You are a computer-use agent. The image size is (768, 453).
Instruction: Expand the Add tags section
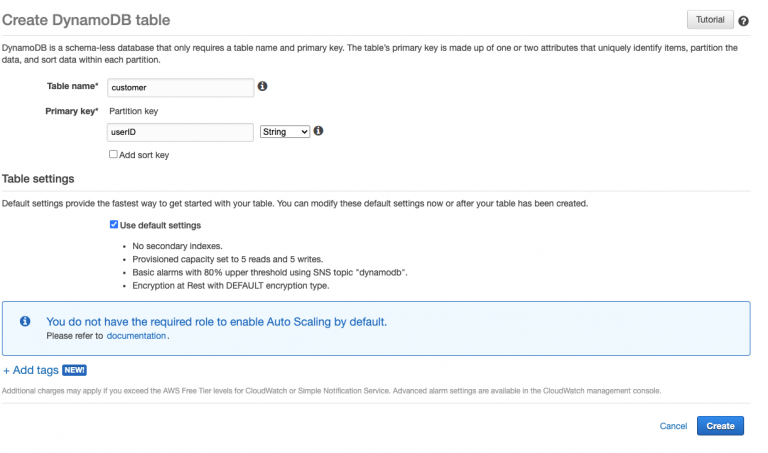point(30,370)
